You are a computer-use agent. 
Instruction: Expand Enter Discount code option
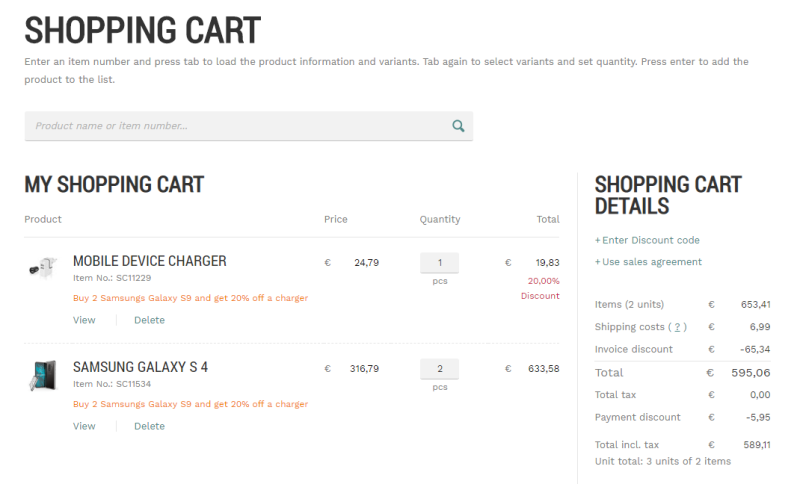(x=647, y=240)
